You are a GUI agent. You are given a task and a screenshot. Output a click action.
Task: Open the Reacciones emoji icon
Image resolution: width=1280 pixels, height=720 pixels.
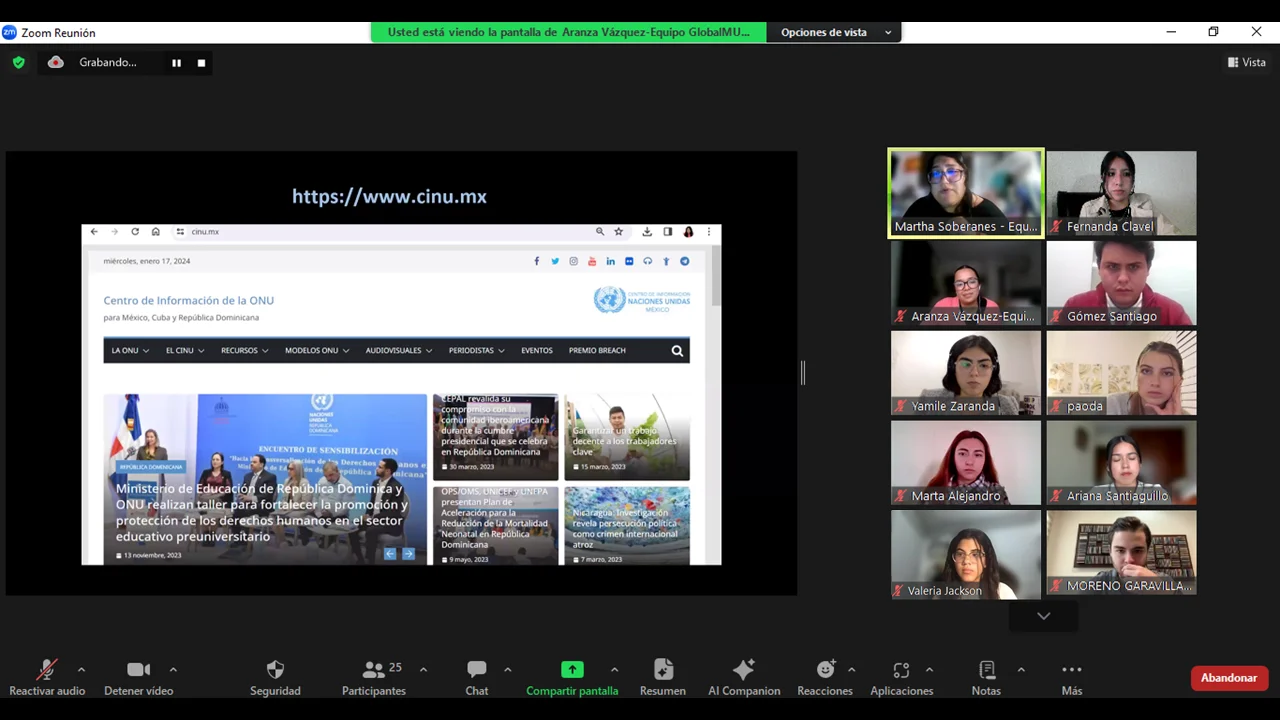[x=825, y=670]
